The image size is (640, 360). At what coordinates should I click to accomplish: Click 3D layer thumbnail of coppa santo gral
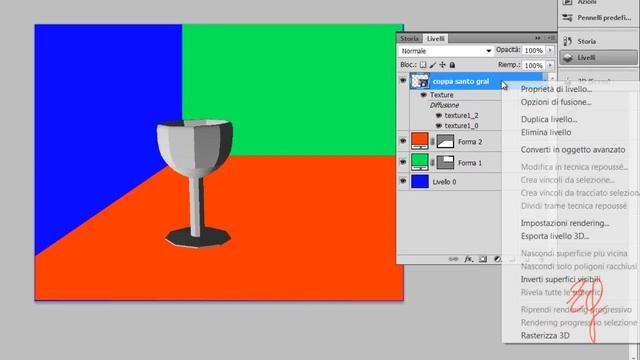point(420,81)
